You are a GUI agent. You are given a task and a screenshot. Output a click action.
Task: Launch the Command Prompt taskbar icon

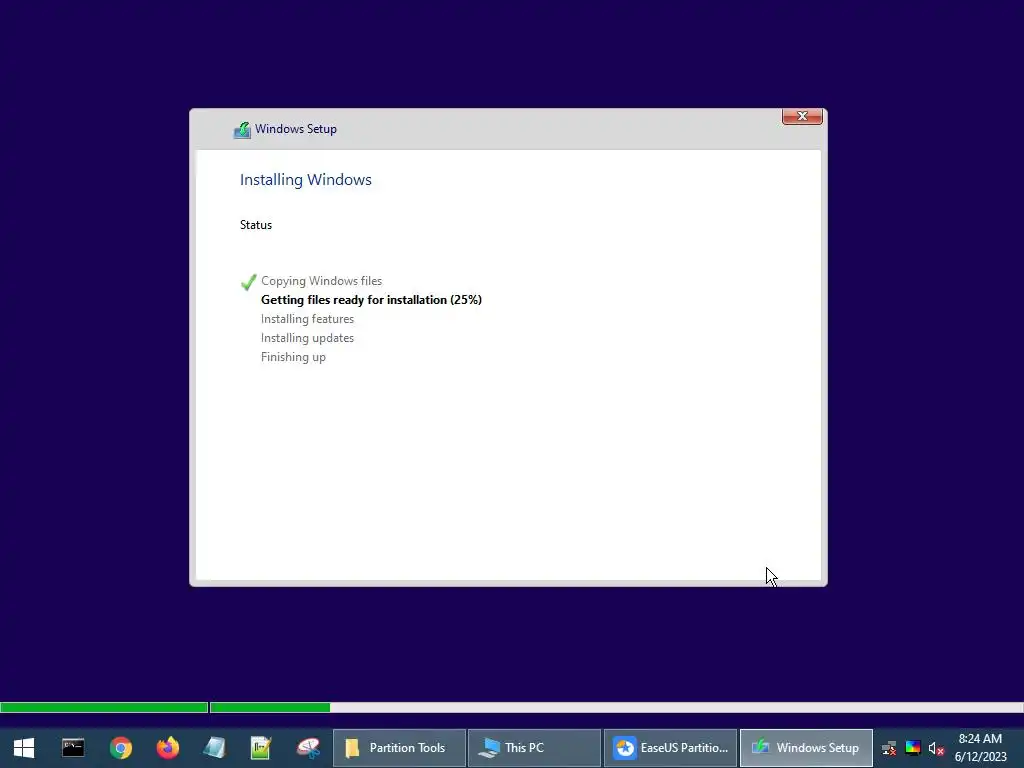[x=73, y=748]
